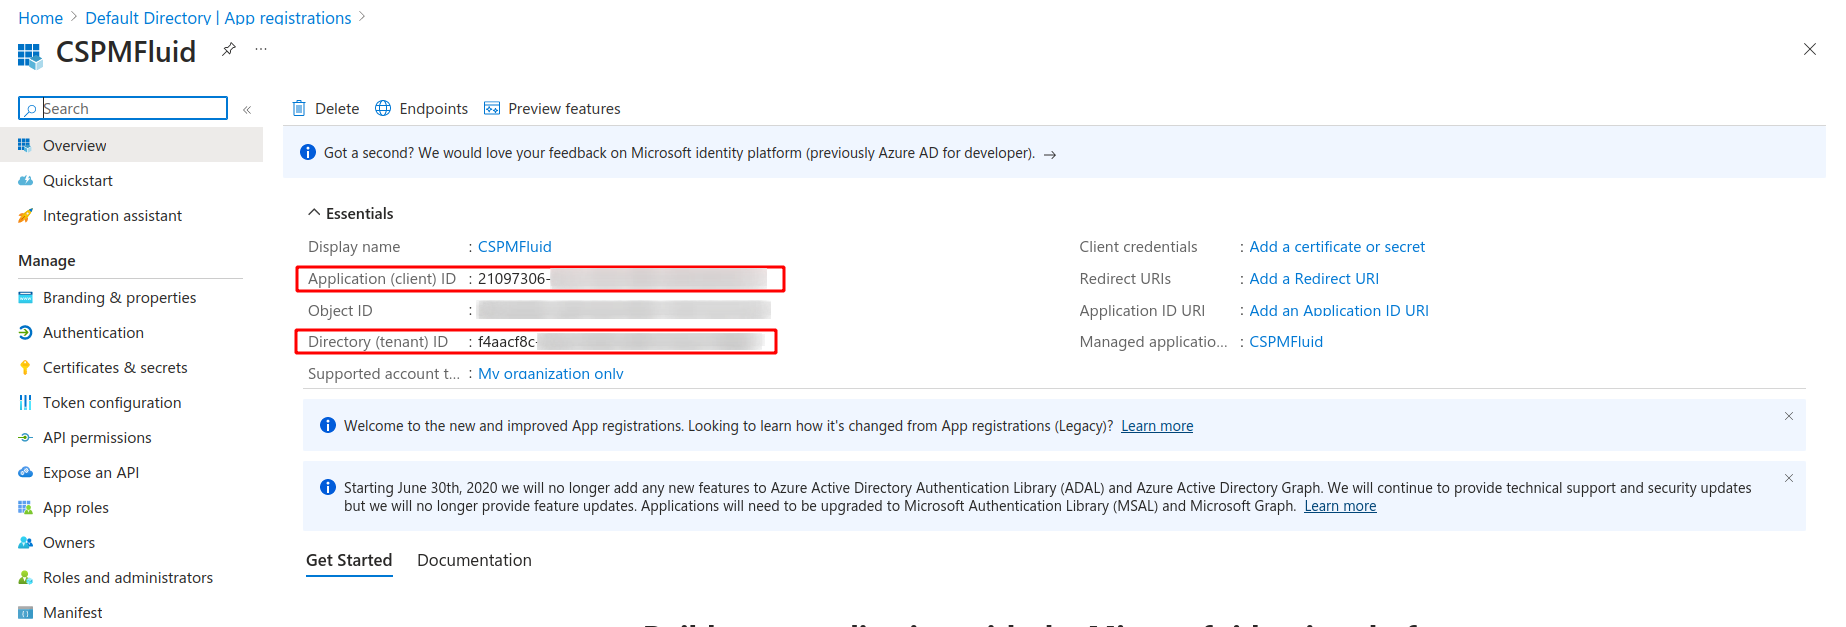Image resolution: width=1846 pixels, height=627 pixels.
Task: Dismiss the ADAL deprecation notice
Action: [x=1789, y=478]
